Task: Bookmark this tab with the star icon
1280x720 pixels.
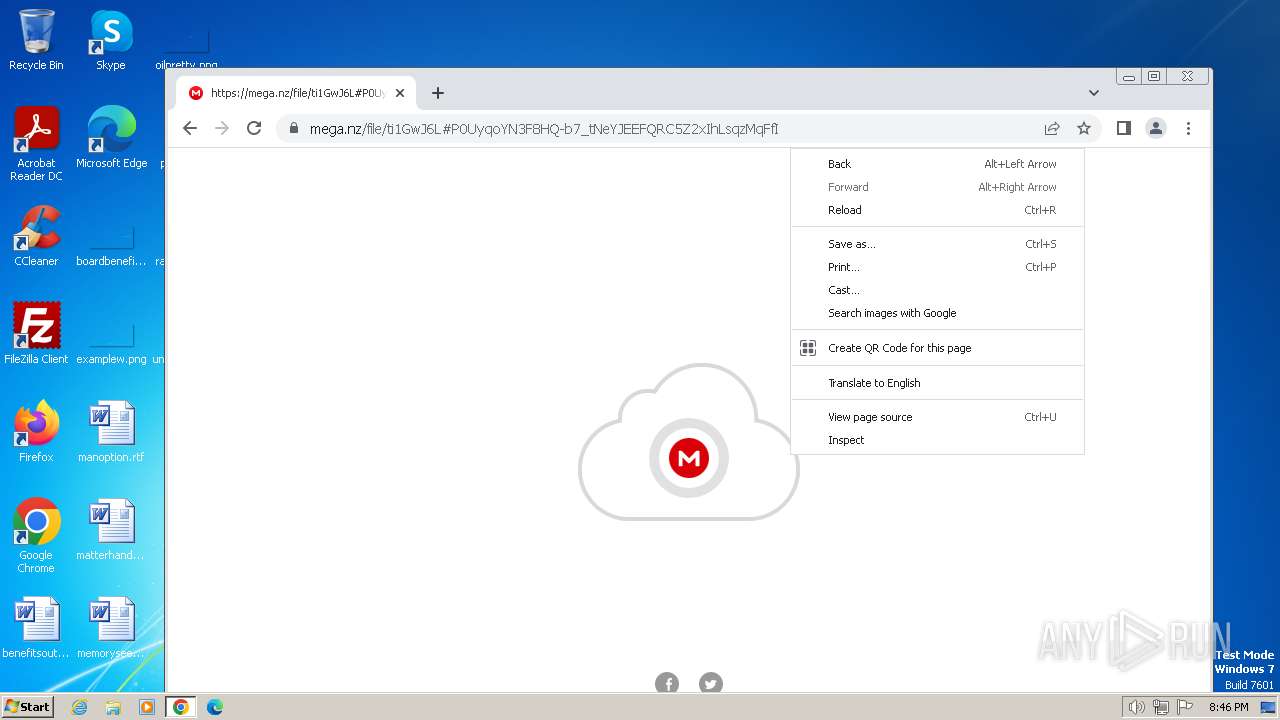Action: coord(1084,128)
